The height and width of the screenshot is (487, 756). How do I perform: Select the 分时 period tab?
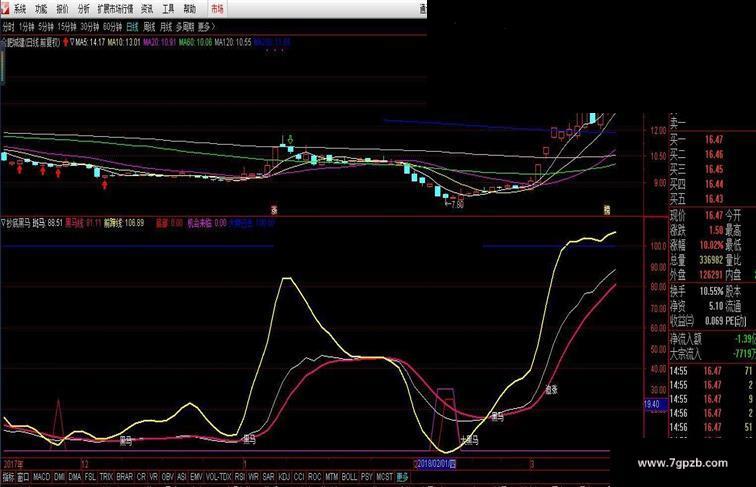[x=8, y=27]
